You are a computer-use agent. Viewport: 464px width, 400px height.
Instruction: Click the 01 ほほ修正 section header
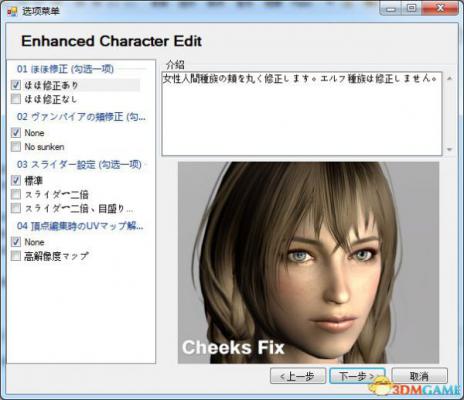[65, 69]
